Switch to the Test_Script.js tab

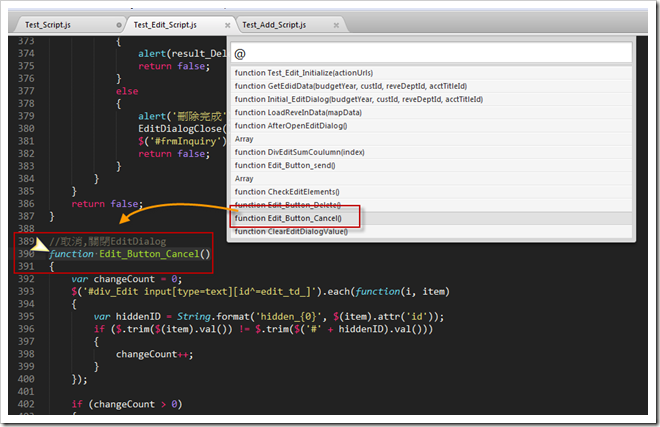point(48,25)
